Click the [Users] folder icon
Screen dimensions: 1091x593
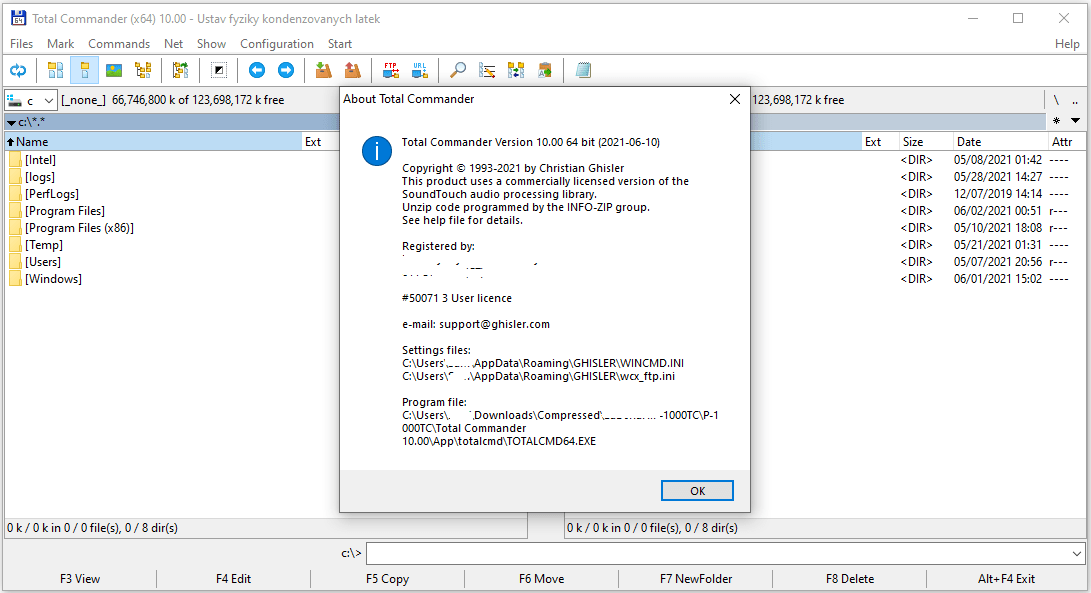15,262
